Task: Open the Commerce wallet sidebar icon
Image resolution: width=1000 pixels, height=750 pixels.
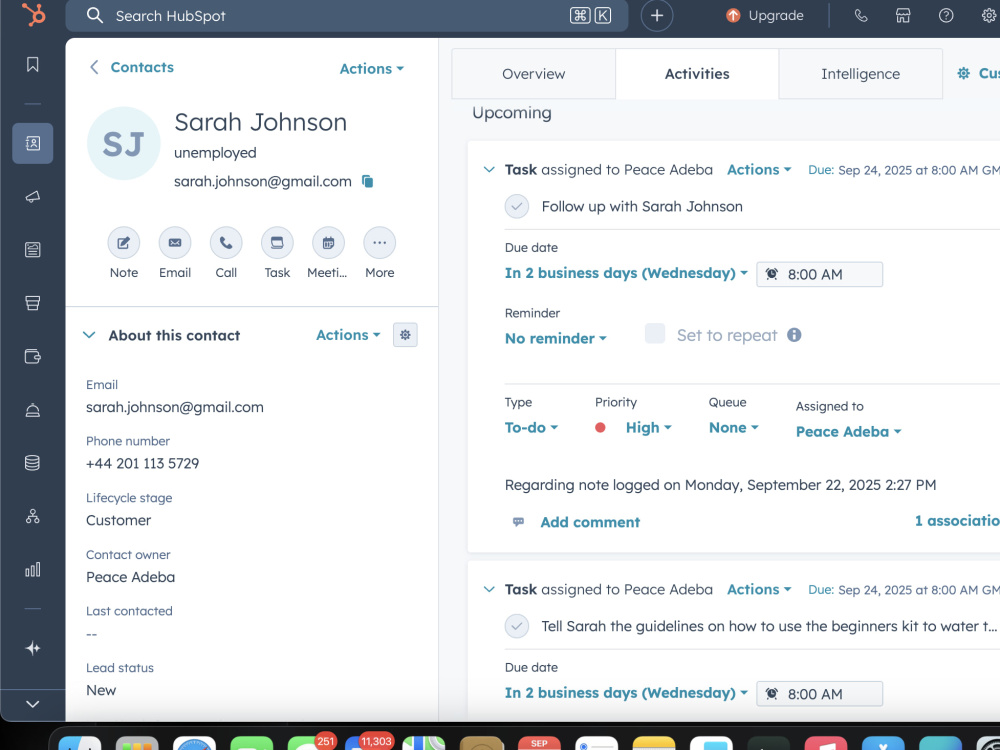Action: click(33, 356)
